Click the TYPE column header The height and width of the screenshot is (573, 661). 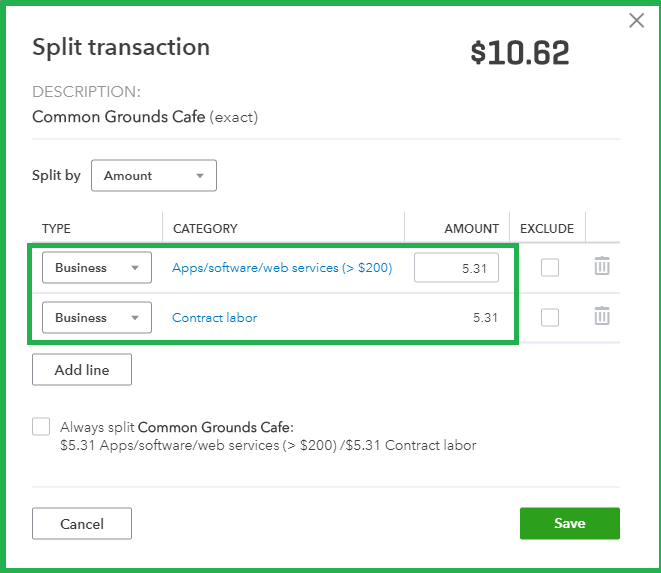[56, 229]
